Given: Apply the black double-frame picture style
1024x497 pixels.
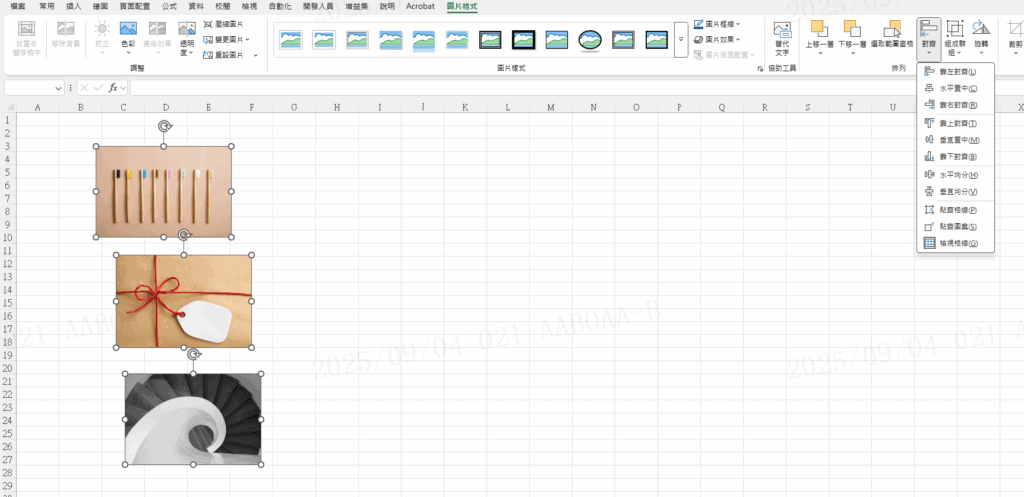Looking at the screenshot, I should (490, 40).
